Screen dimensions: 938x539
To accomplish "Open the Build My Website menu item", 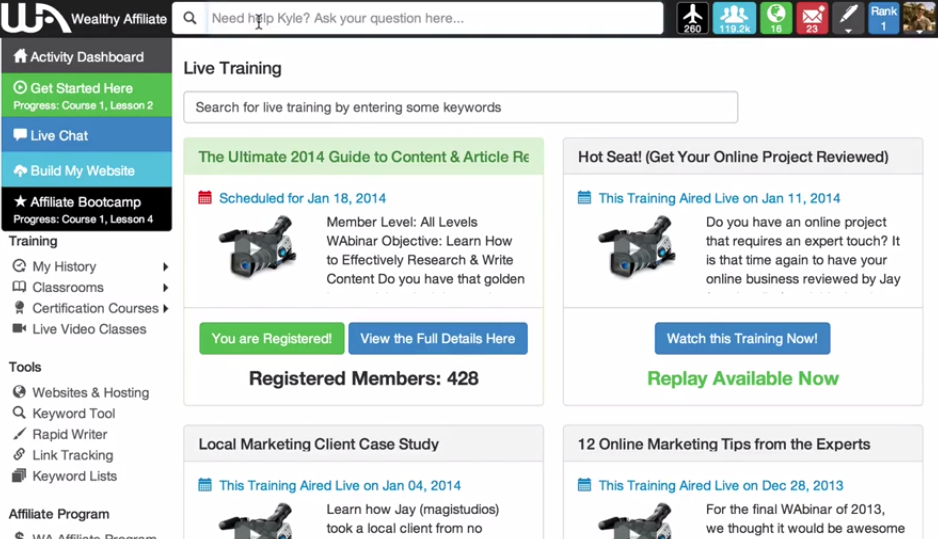I will [x=87, y=170].
